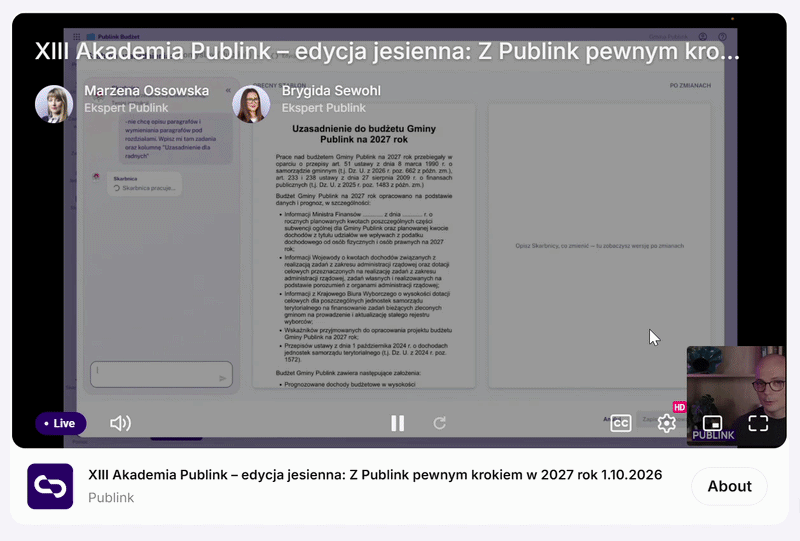Click the presenter webcam thumbnail
Image resolution: width=800 pixels, height=541 pixels.
736,396
